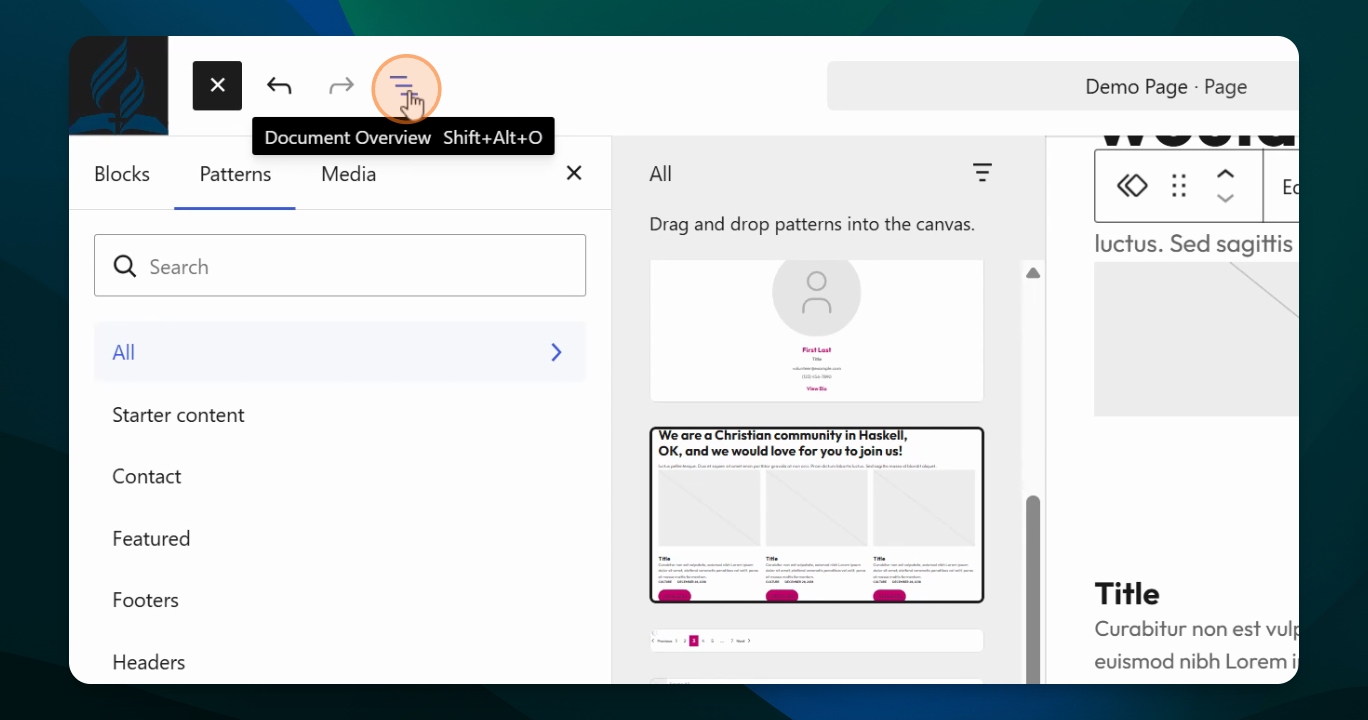1368x720 pixels.
Task: Switch to the Media tab
Action: click(349, 174)
